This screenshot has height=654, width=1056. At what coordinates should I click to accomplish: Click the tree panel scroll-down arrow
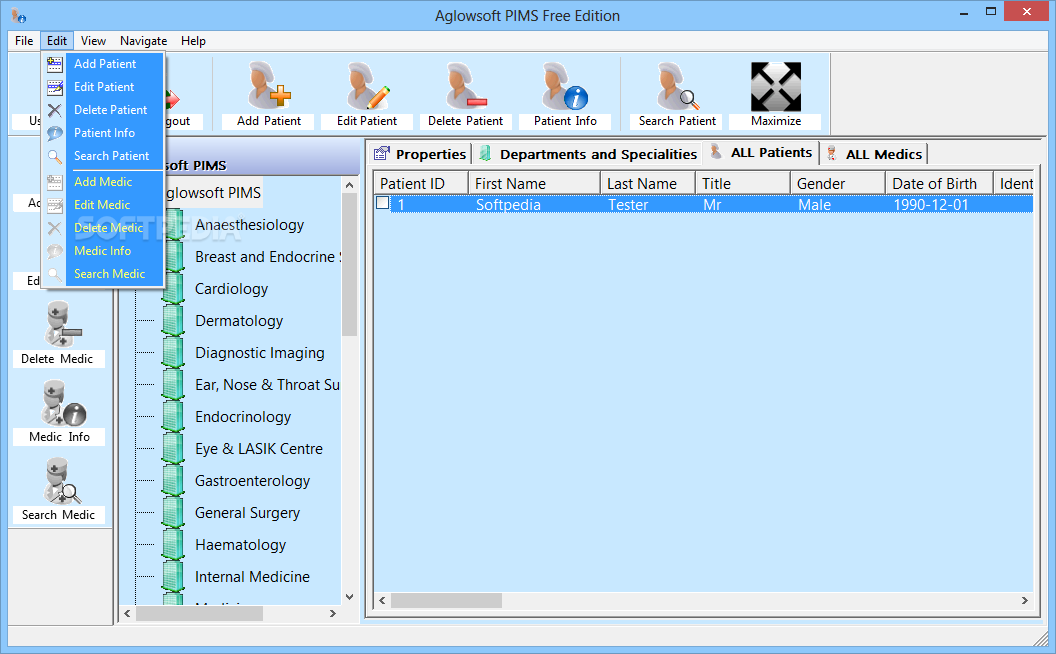pyautogui.click(x=350, y=596)
